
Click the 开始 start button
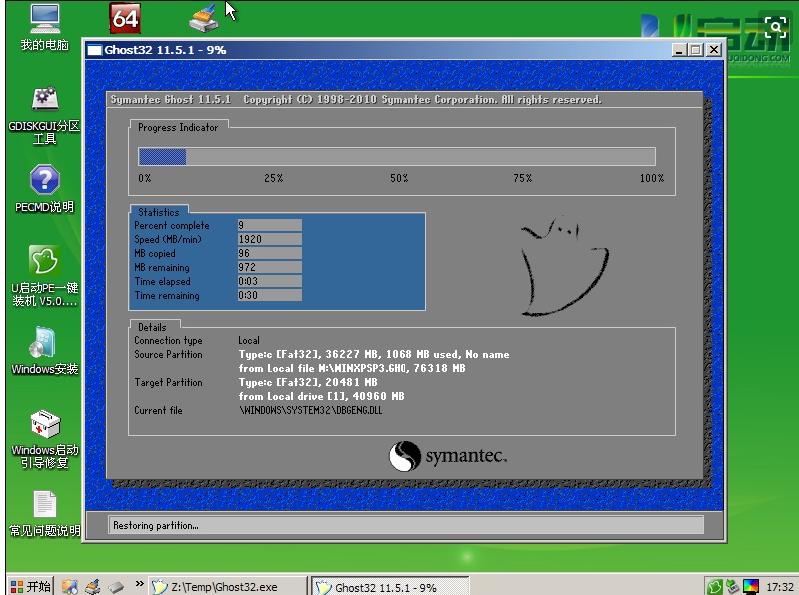[x=30, y=586]
